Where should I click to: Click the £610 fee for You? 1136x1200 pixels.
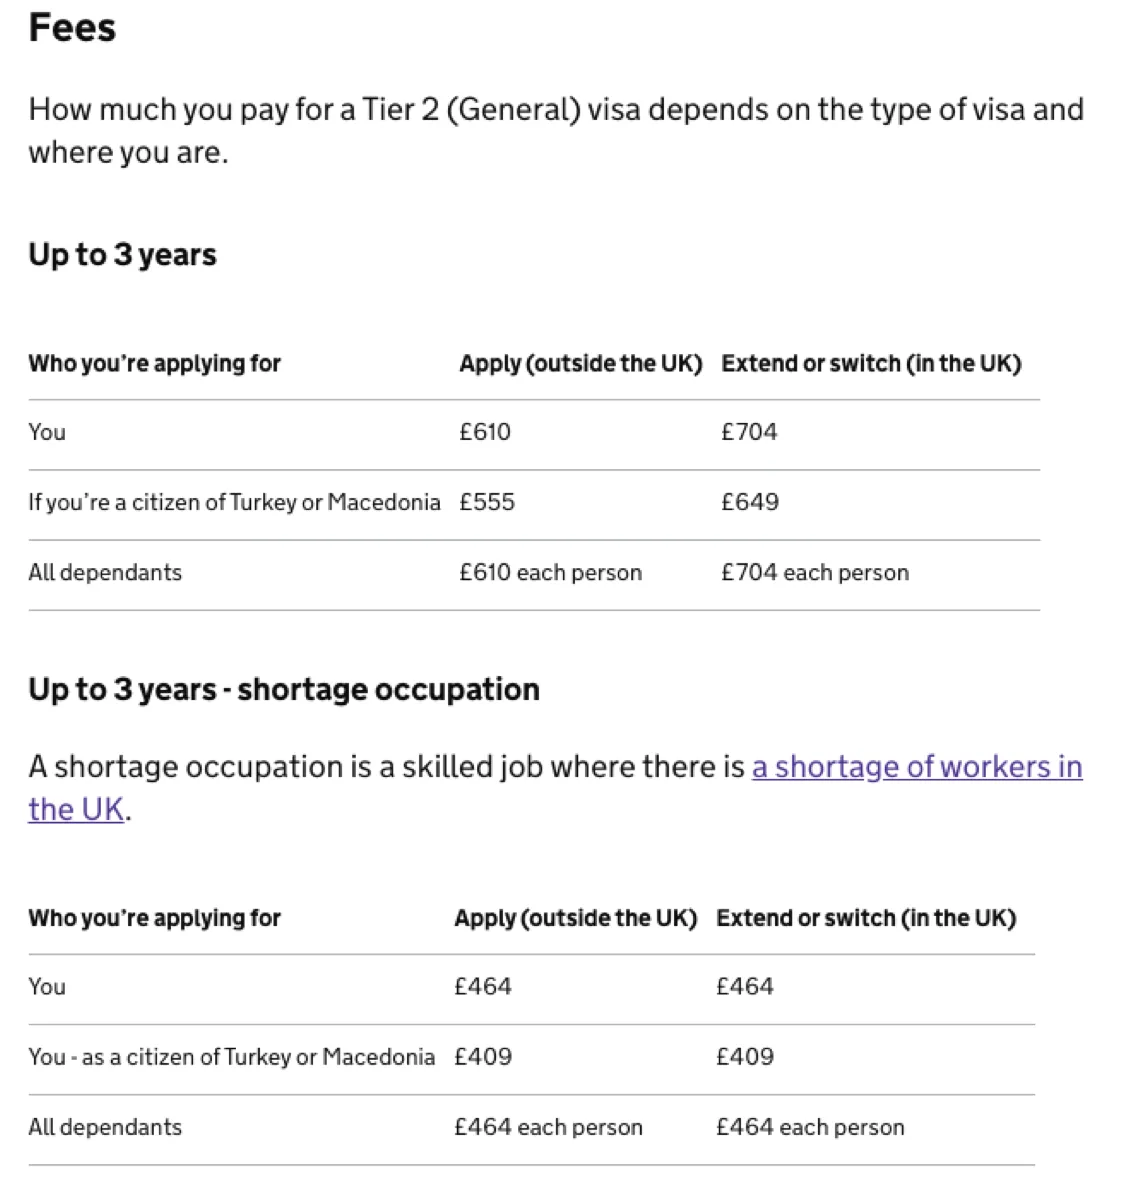tap(485, 432)
